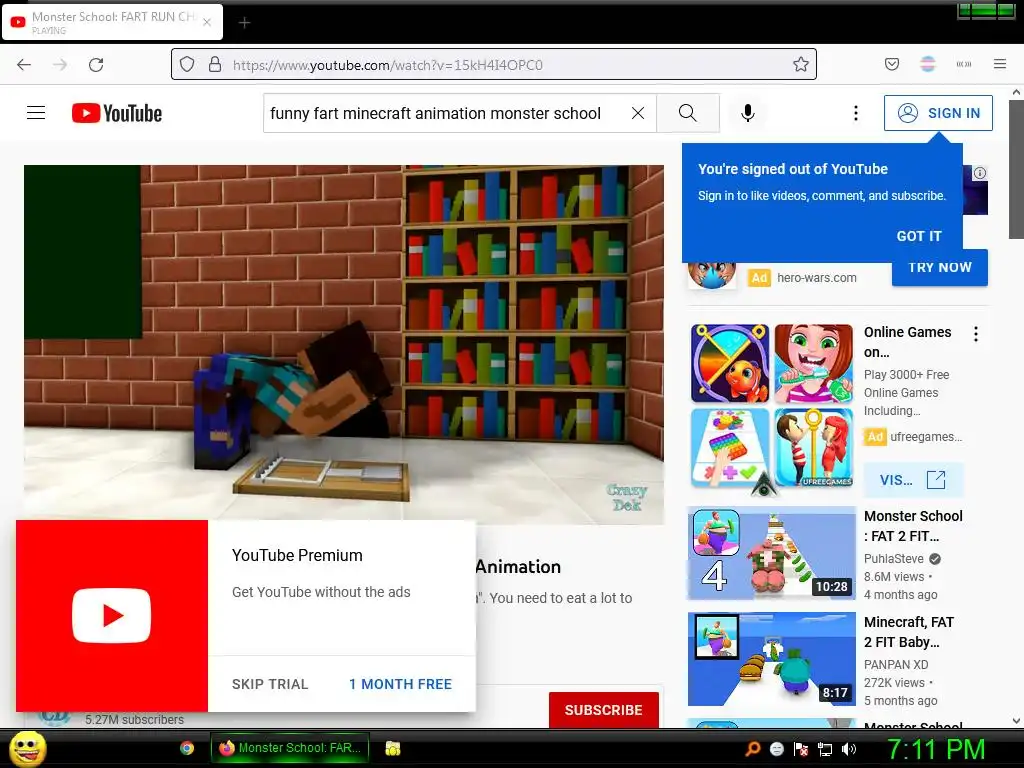The image size is (1024, 768).
Task: Play Monster School FAT 2 FIT thumbnail
Action: pyautogui.click(x=771, y=552)
